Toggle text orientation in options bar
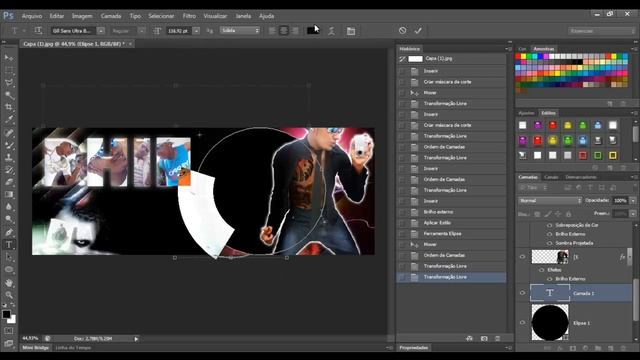 pos(38,31)
